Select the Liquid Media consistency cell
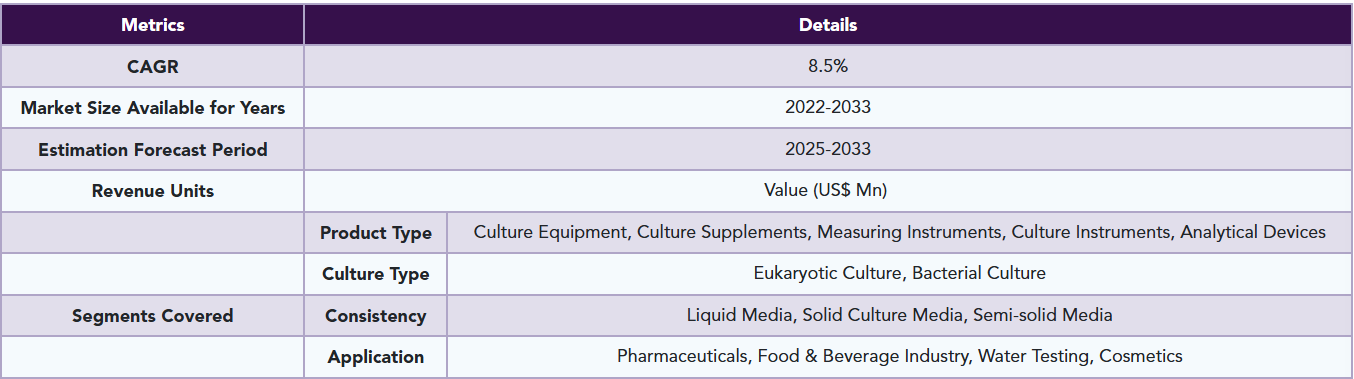This screenshot has height=379, width=1354. coord(900,315)
